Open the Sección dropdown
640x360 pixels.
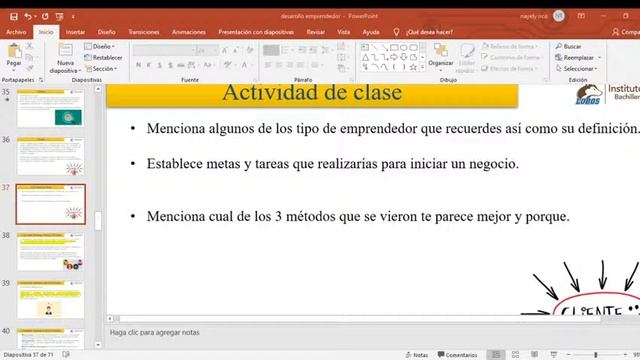coord(101,69)
